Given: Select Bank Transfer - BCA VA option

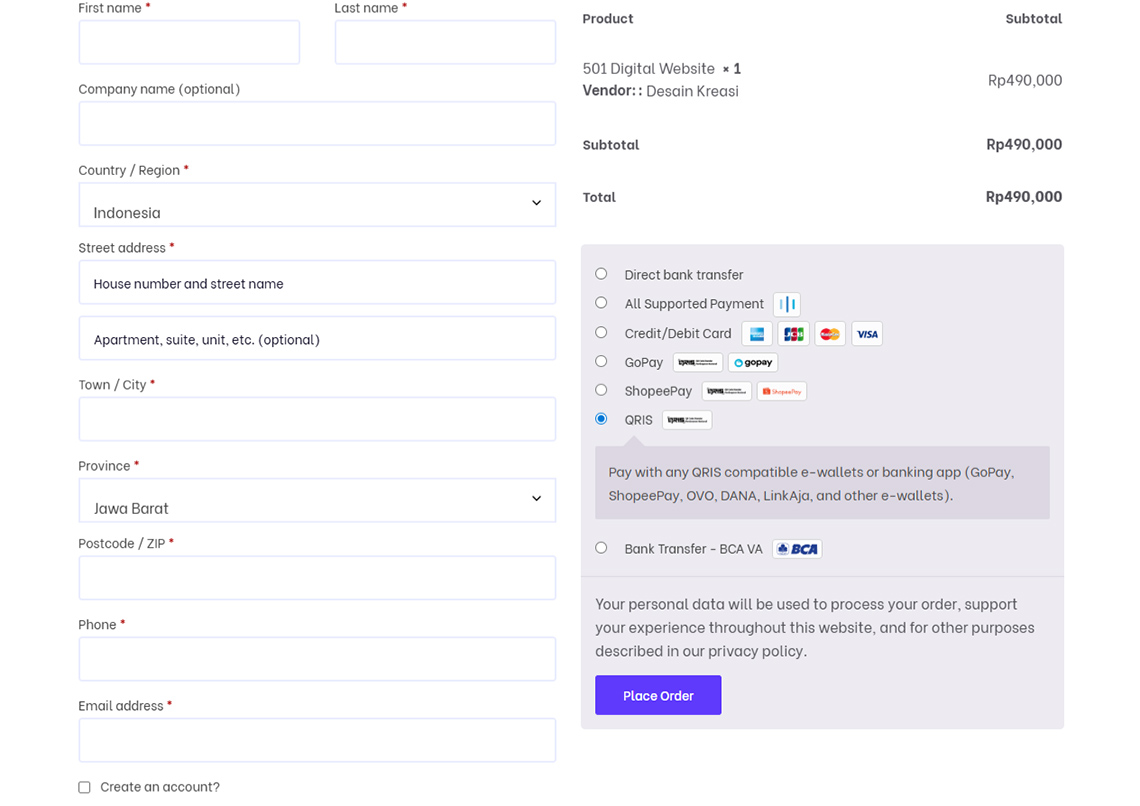Looking at the screenshot, I should point(601,548).
